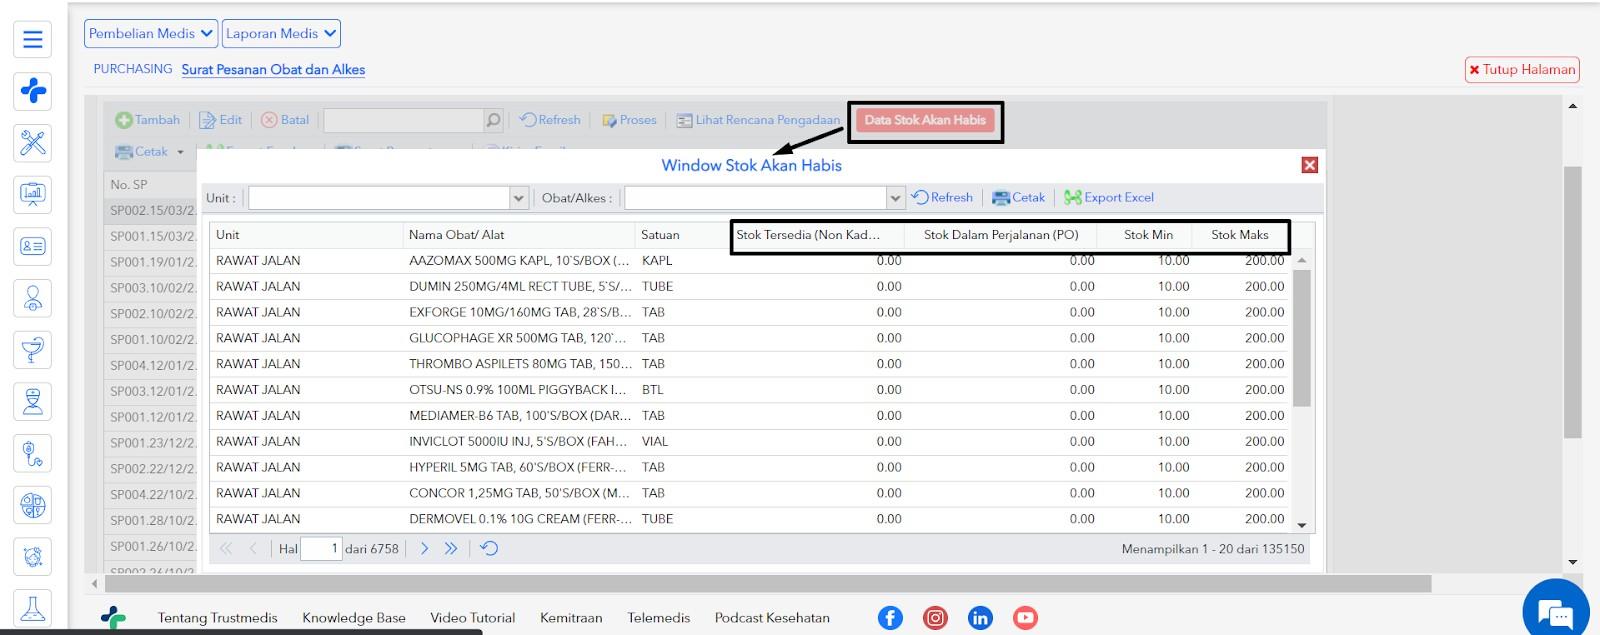Sort by the Satuan column header
The image size is (1600, 635).
pyautogui.click(x=682, y=235)
